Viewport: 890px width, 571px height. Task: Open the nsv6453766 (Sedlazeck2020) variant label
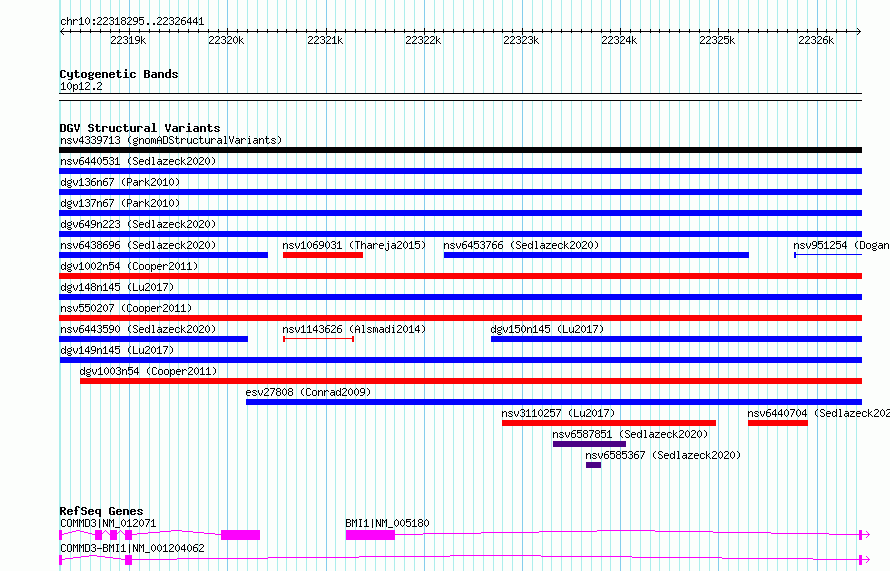(x=521, y=245)
